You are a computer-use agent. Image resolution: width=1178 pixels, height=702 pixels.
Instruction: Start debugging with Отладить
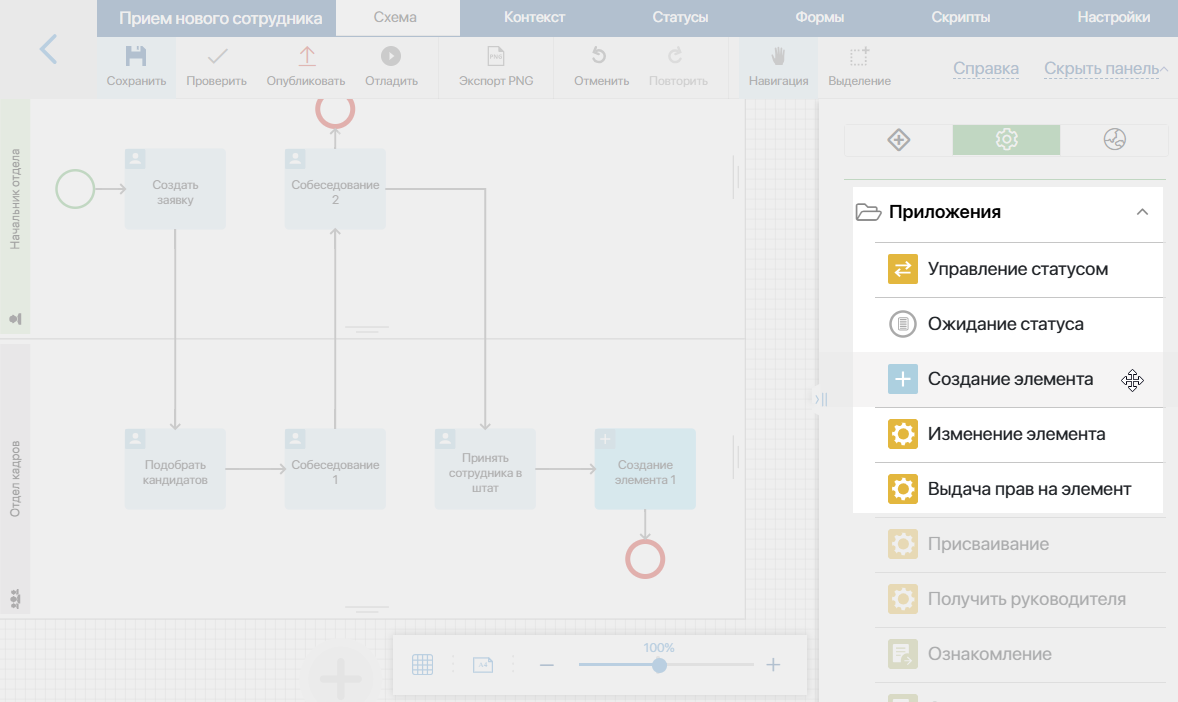click(391, 66)
